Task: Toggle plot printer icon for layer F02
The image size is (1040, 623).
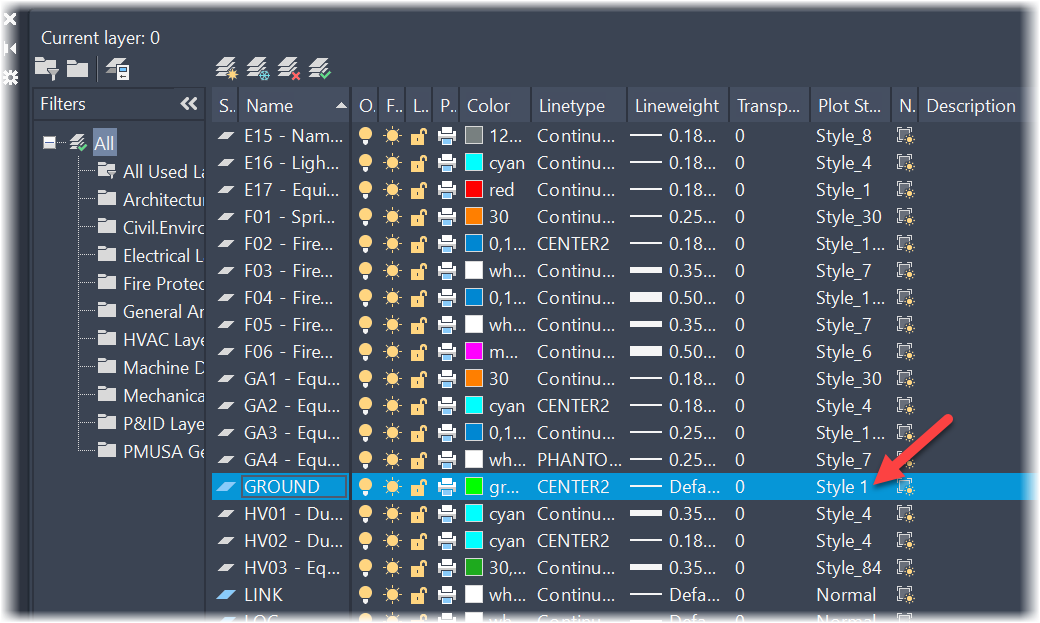Action: click(x=447, y=244)
